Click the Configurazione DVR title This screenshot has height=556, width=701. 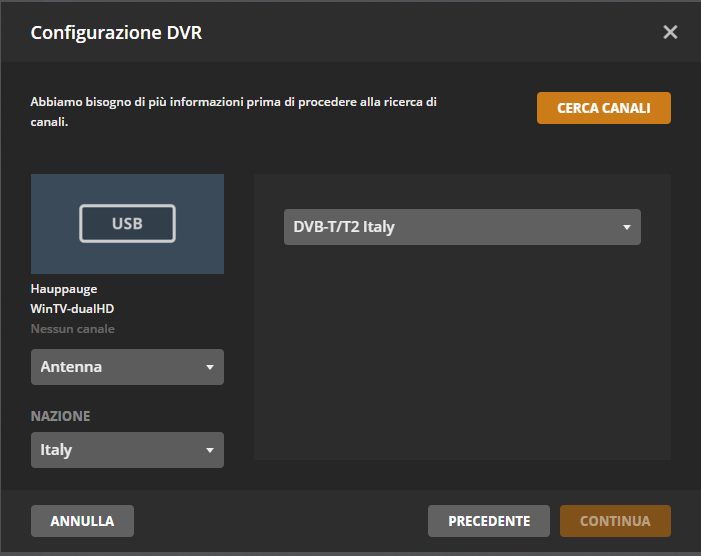[x=116, y=33]
